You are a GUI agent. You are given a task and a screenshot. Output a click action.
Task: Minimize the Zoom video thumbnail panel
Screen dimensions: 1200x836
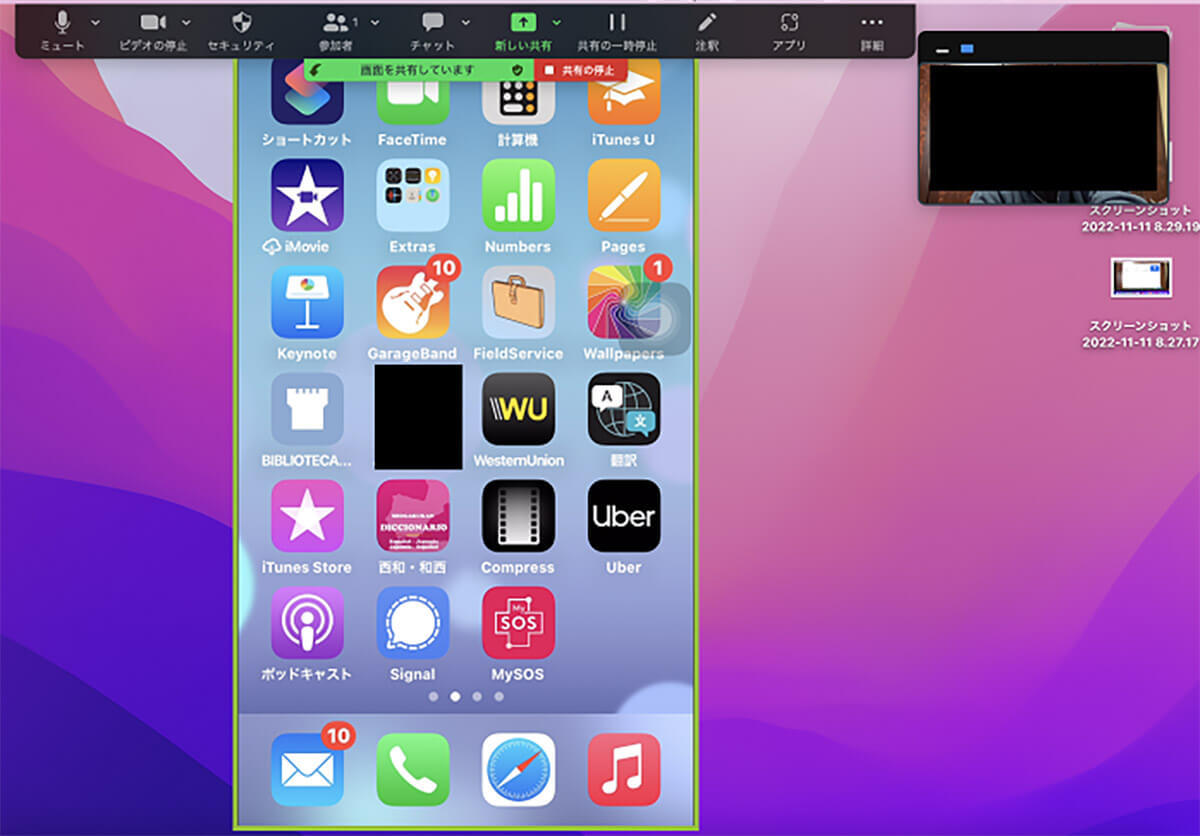(943, 48)
